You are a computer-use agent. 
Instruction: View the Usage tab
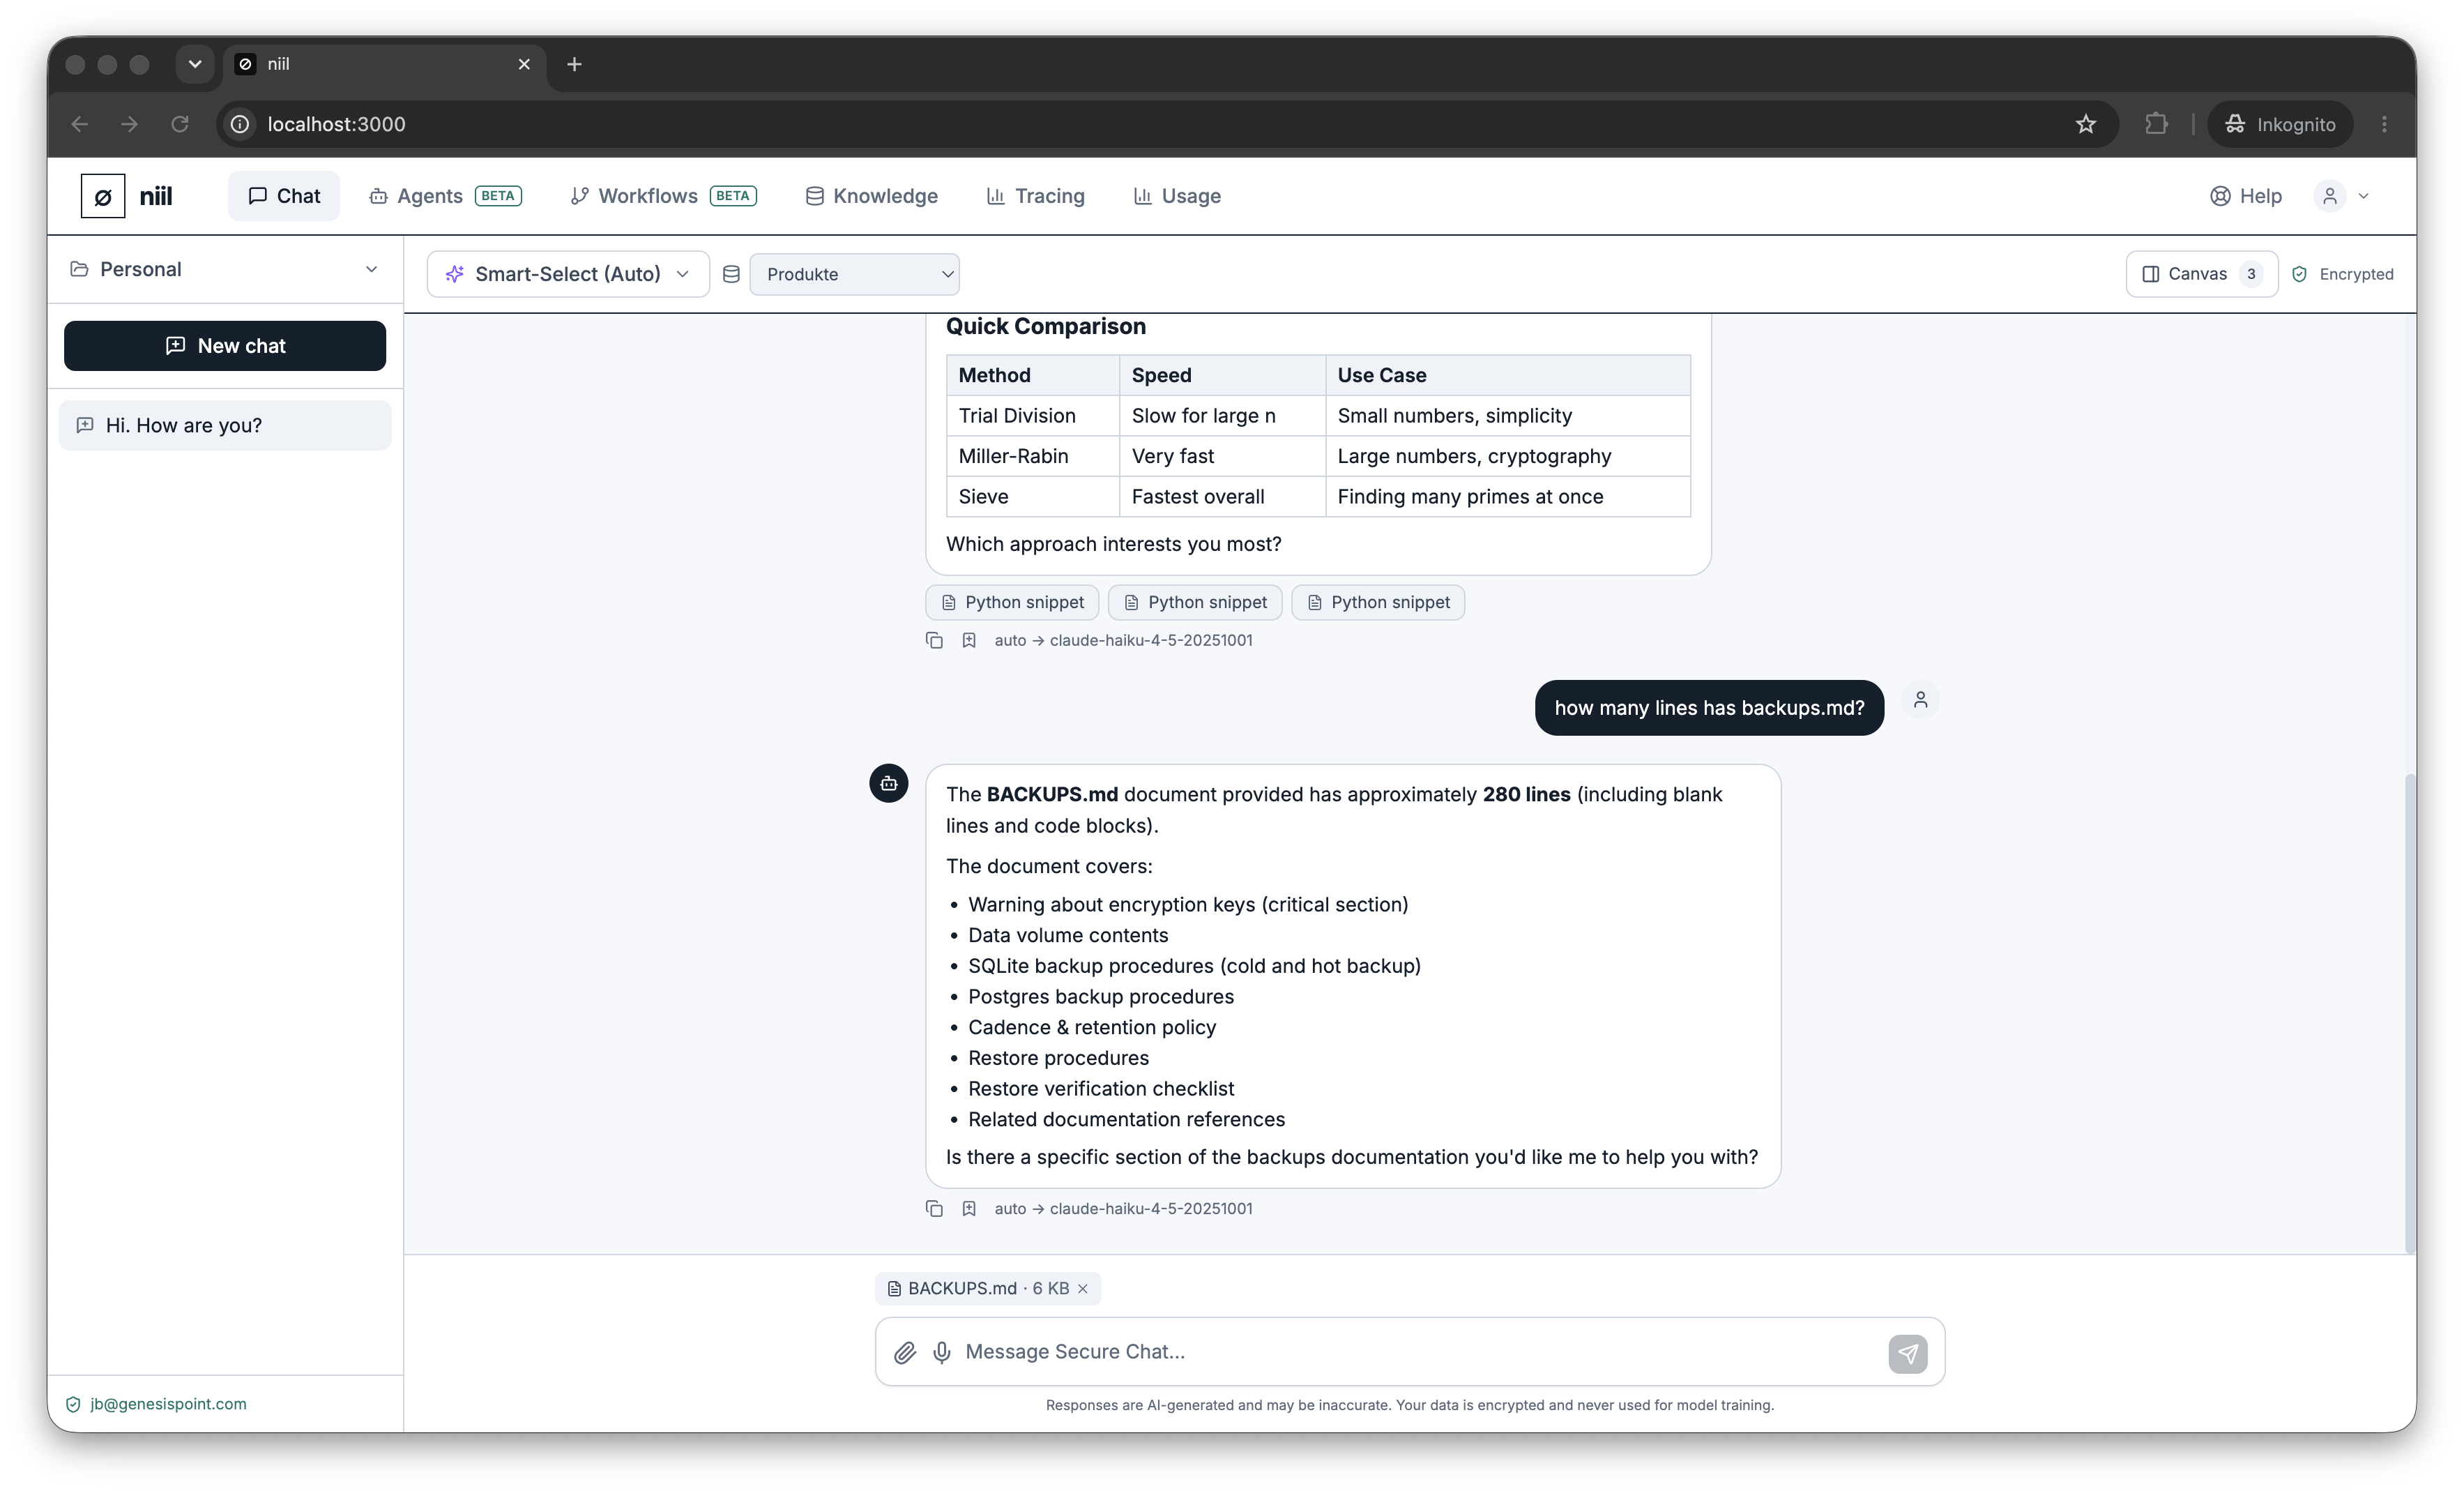pyautogui.click(x=1177, y=196)
